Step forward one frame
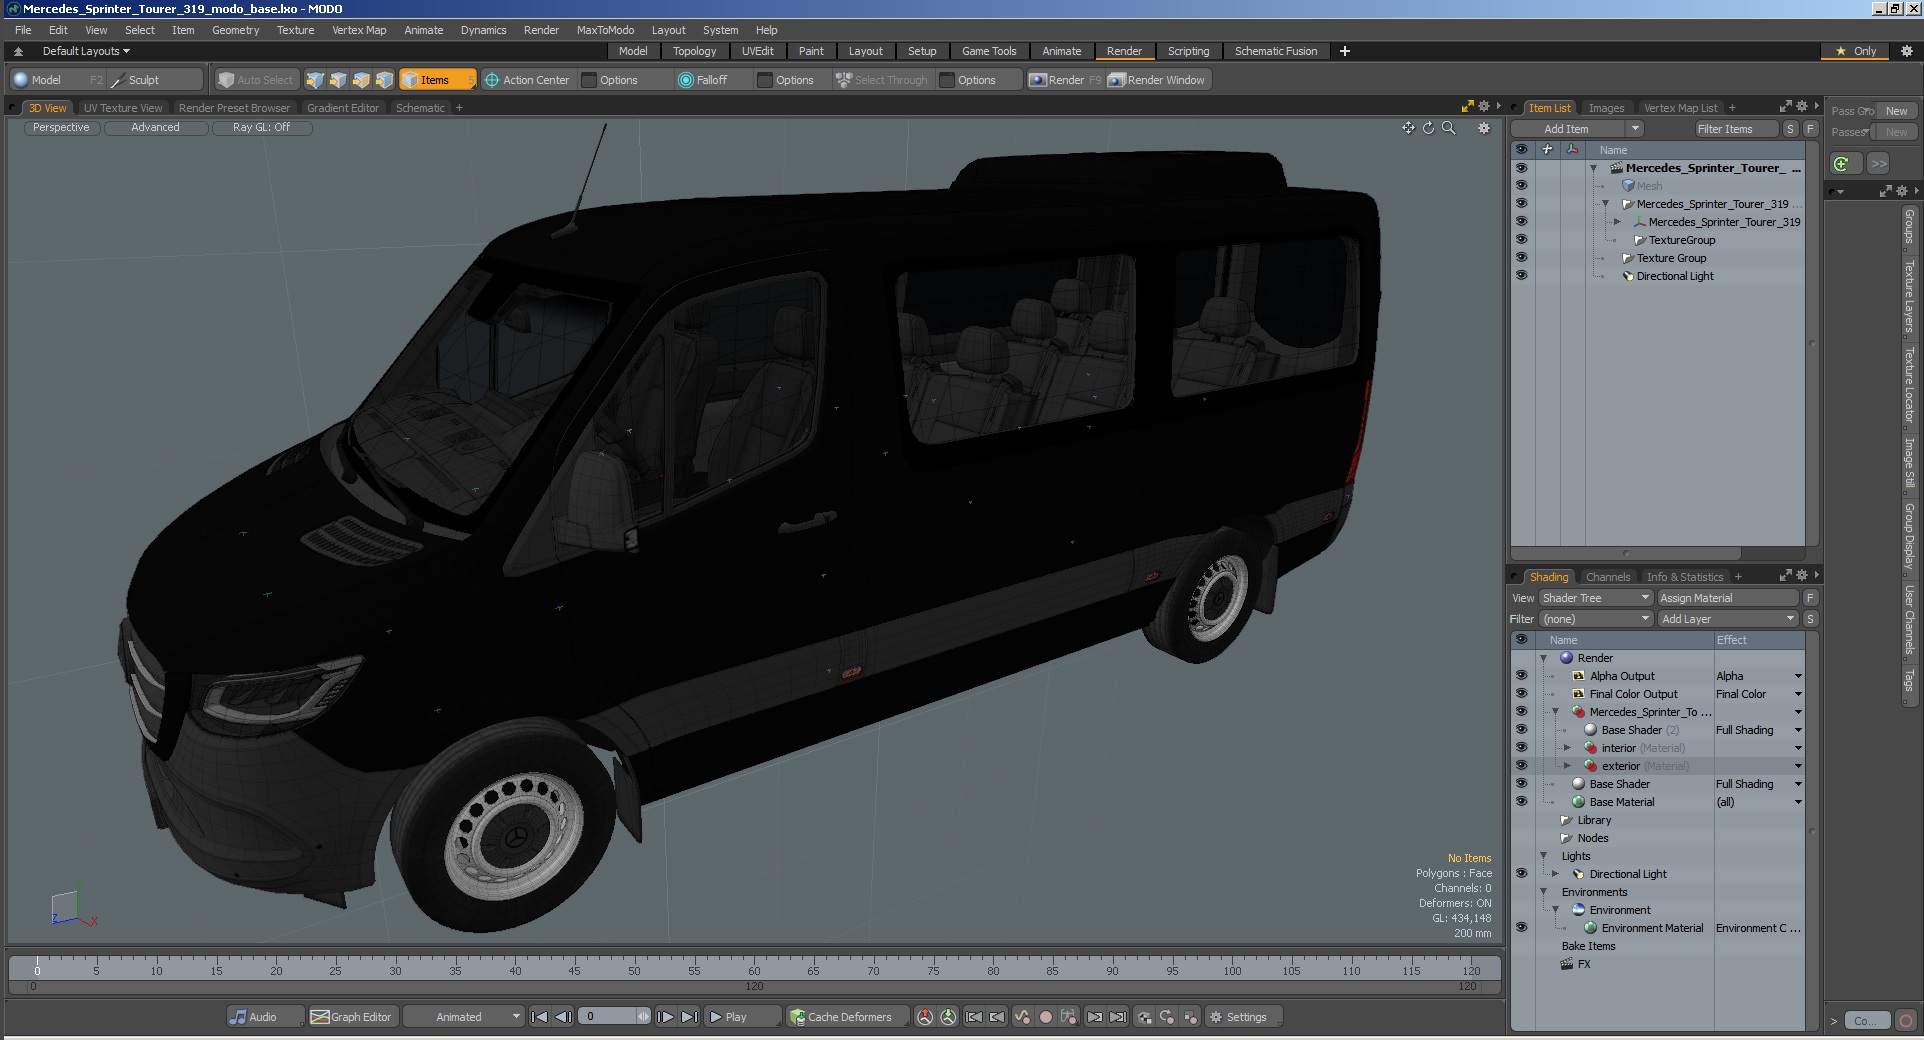1924x1040 pixels. click(x=665, y=1017)
